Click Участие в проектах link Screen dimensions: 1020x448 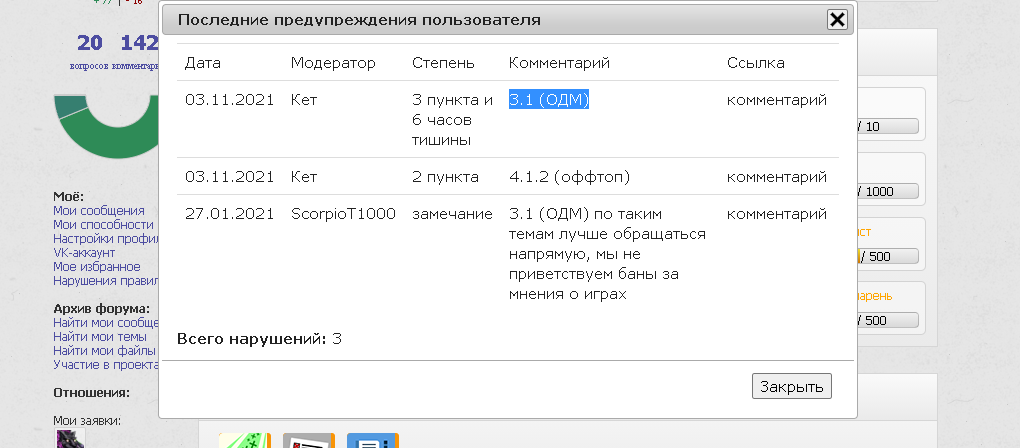tap(106, 365)
